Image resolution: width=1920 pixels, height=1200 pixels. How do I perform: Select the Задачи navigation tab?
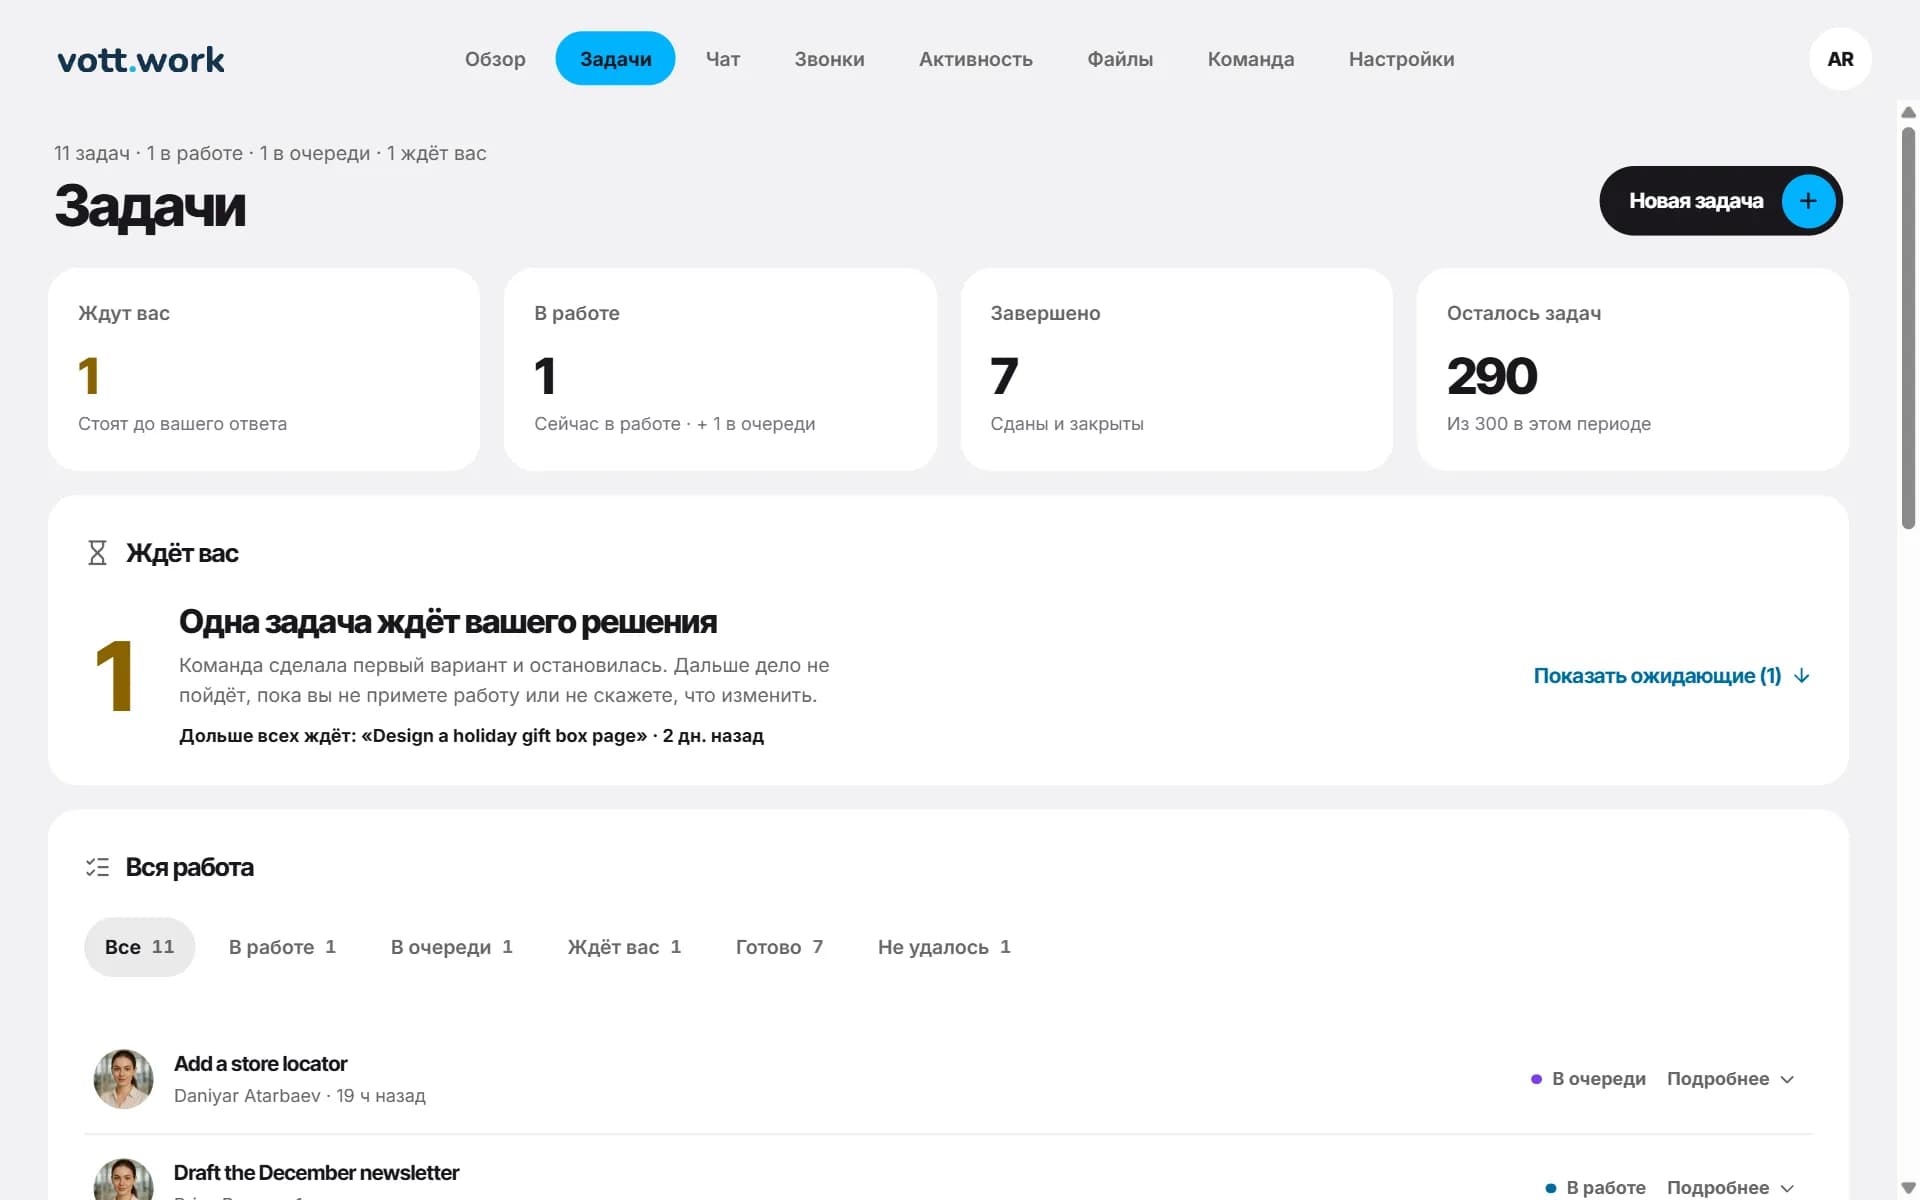[x=615, y=59]
